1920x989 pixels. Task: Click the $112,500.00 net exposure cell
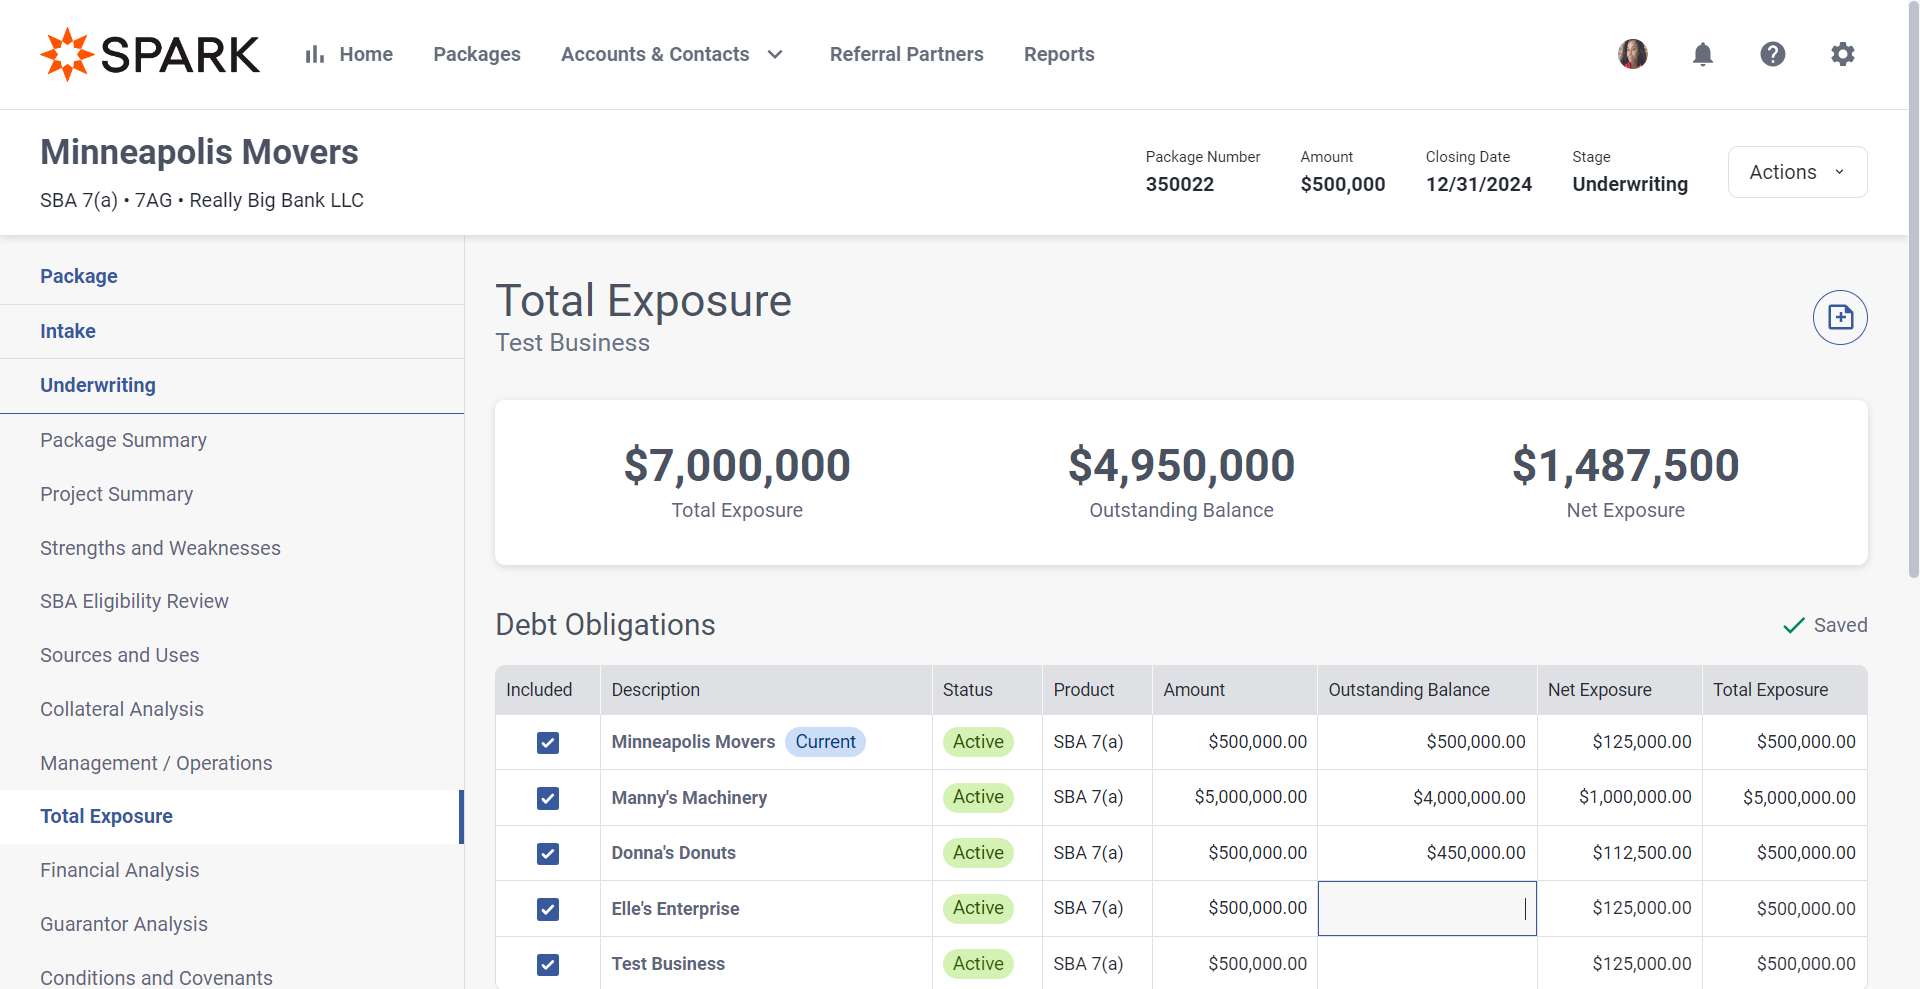point(1619,853)
